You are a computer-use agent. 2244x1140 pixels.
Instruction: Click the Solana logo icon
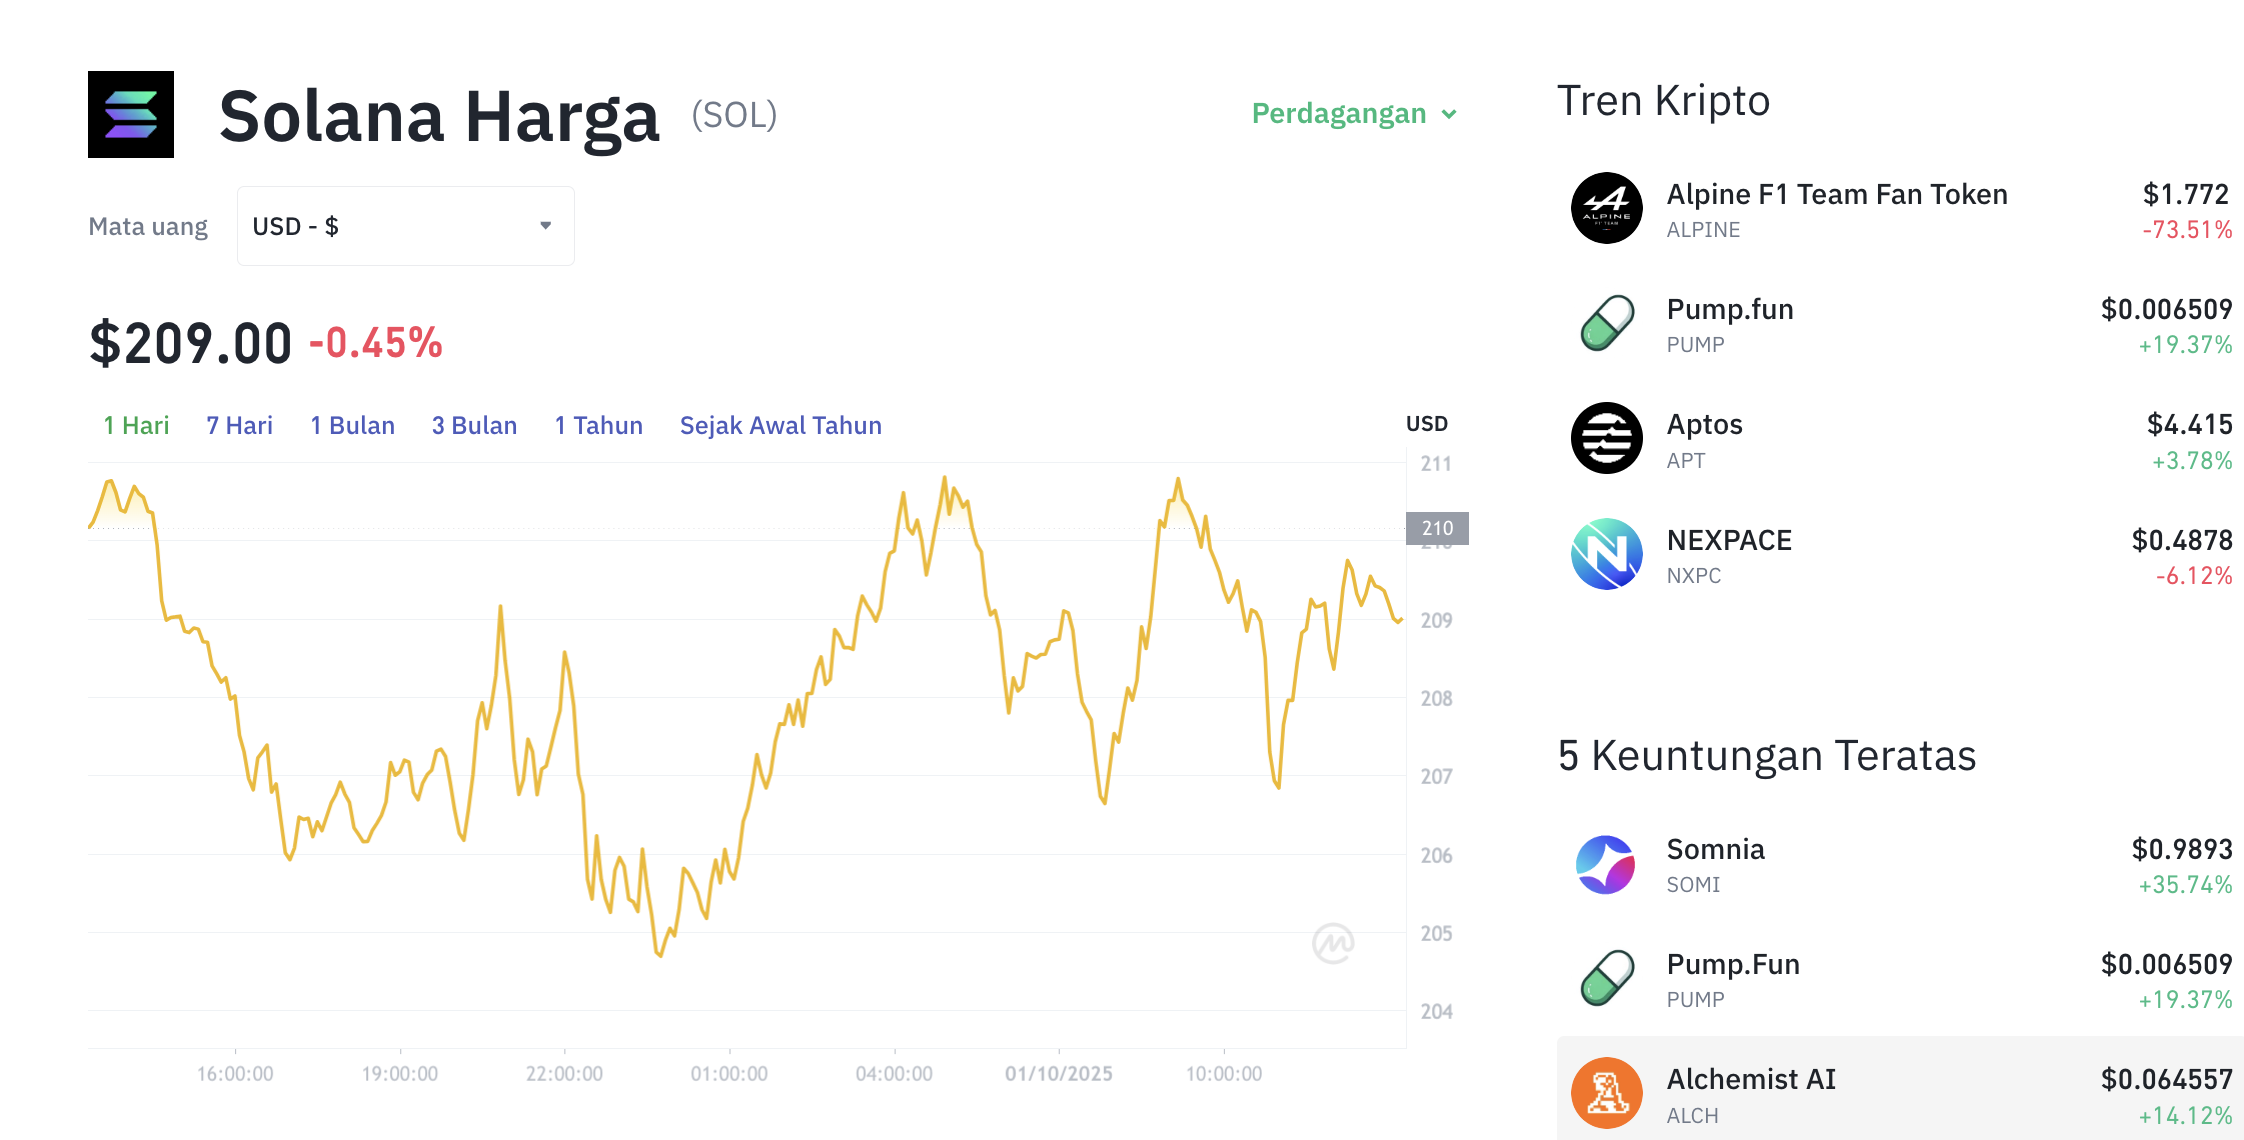(131, 114)
